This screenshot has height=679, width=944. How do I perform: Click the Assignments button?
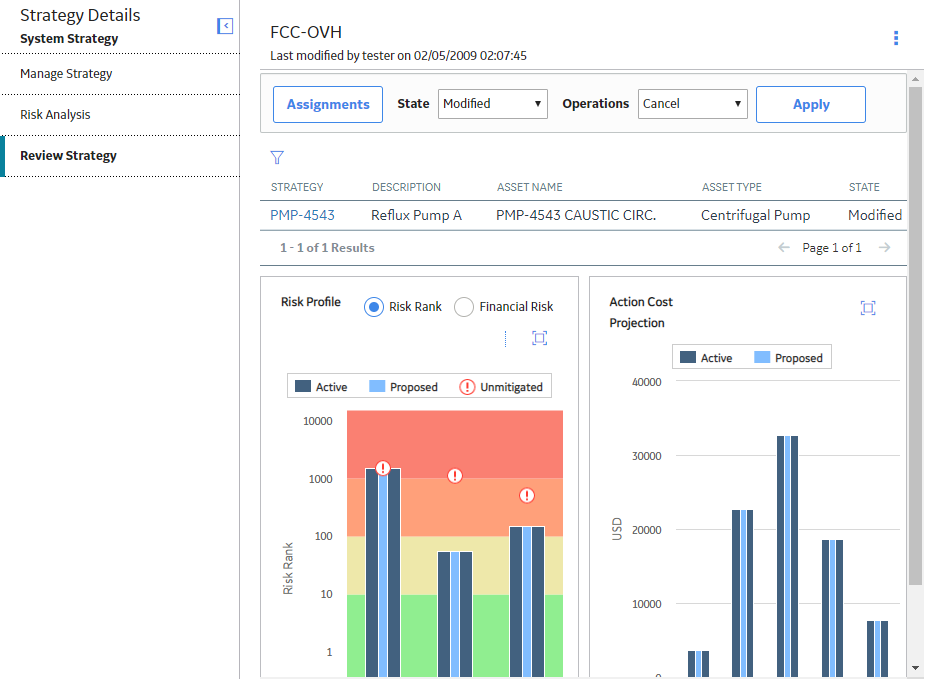pos(328,104)
